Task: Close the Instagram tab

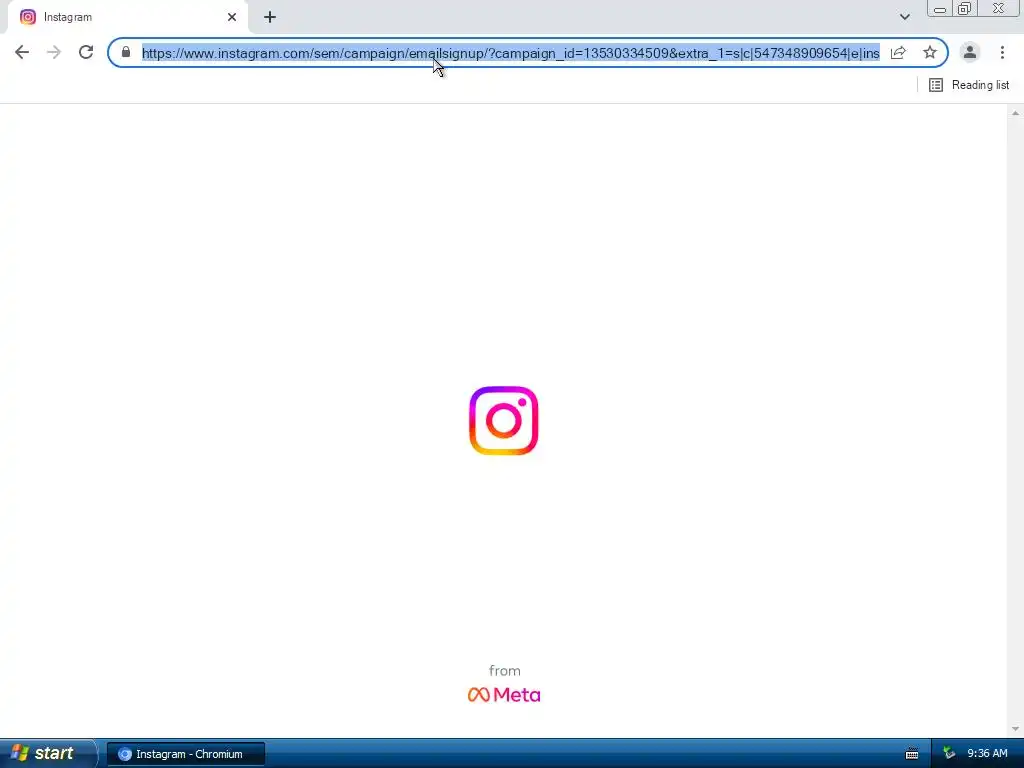Action: click(232, 17)
